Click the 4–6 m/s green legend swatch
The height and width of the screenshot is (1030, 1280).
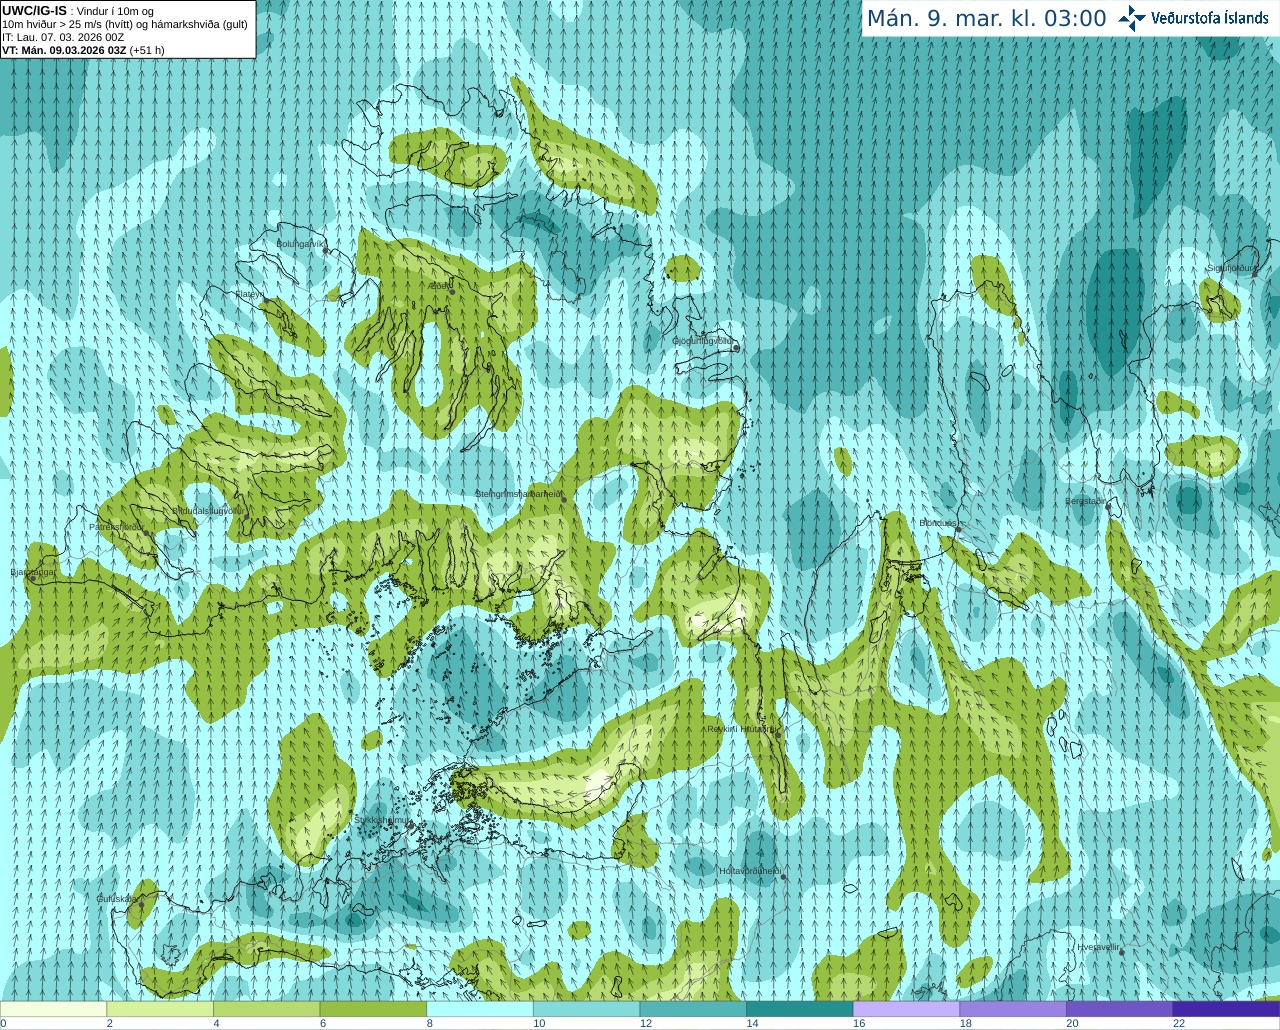[266, 1009]
